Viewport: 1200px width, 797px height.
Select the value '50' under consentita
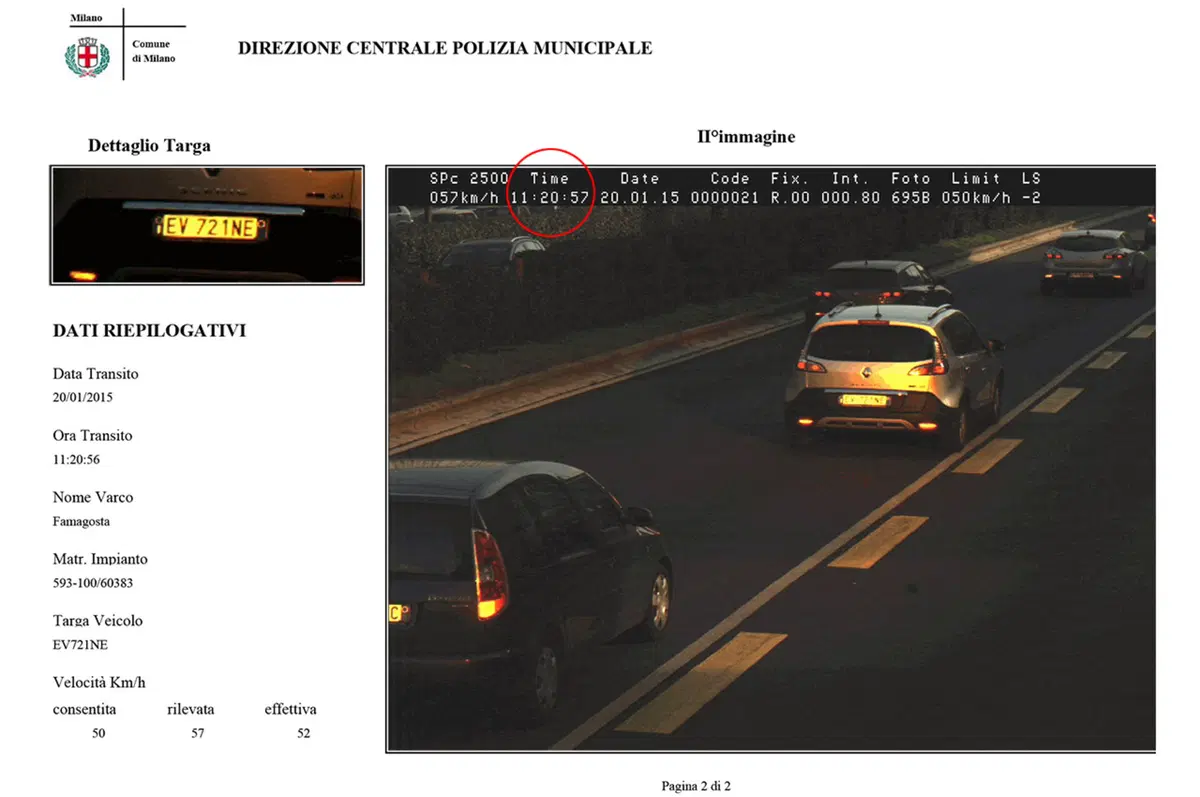[x=98, y=734]
